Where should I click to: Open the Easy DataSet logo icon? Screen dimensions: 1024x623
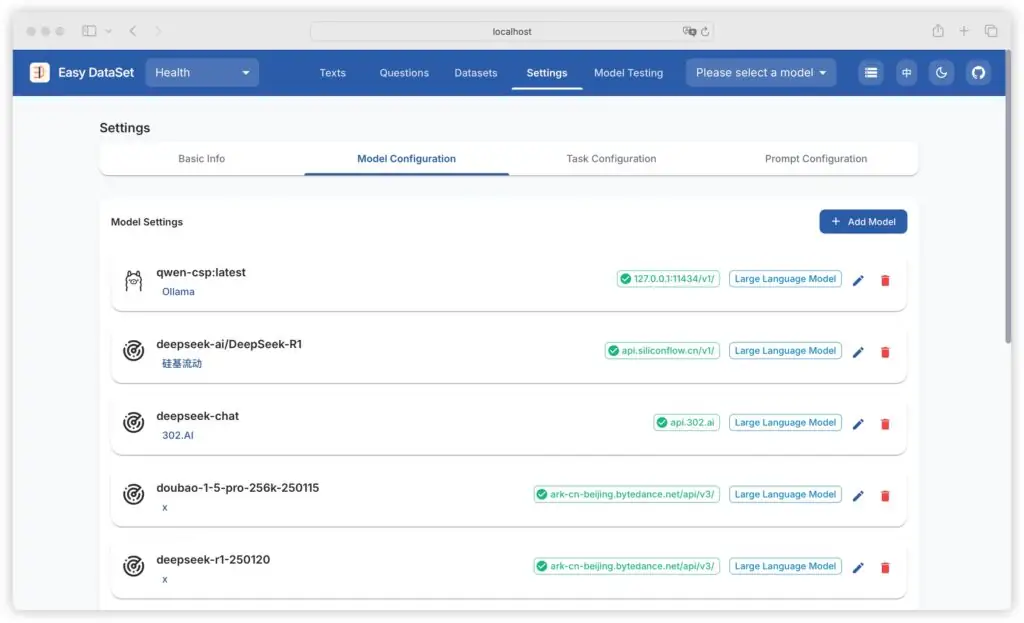point(38,72)
